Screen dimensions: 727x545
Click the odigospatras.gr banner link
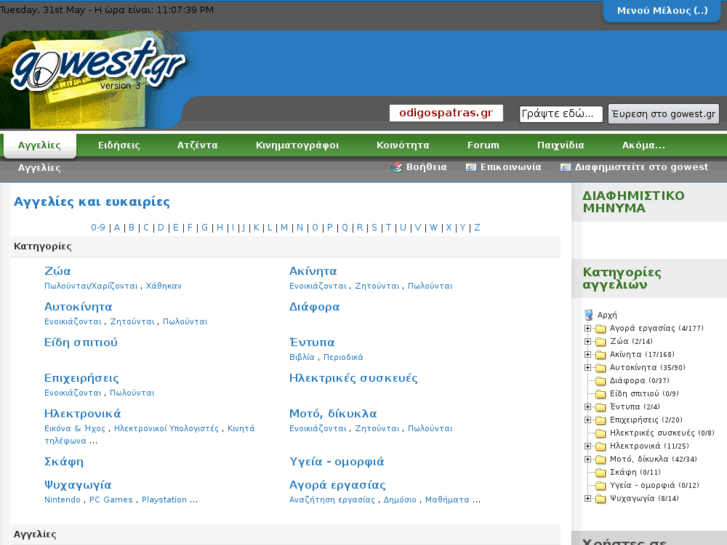tap(446, 113)
